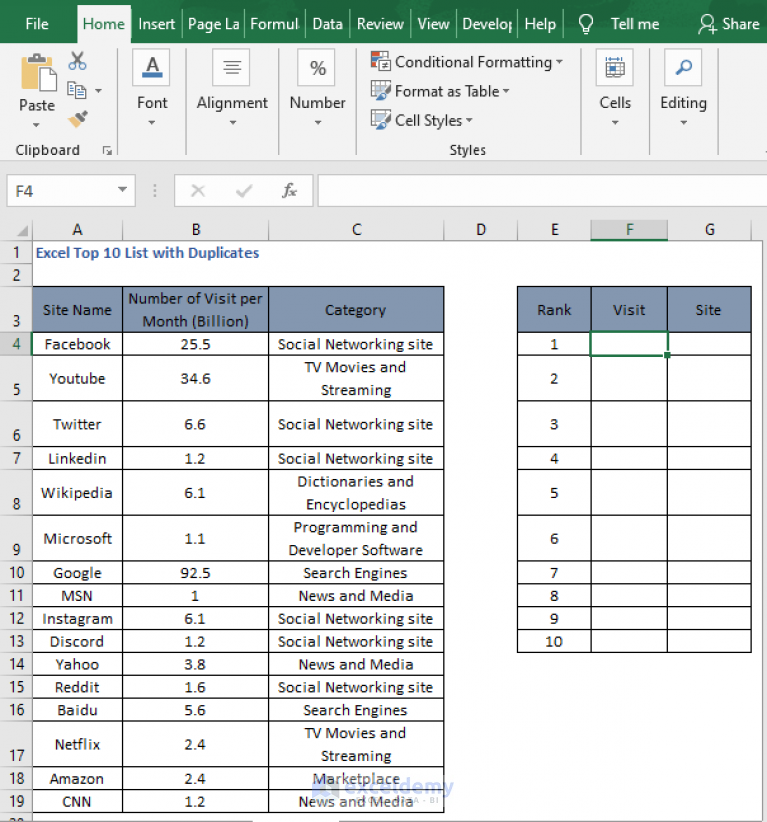Open Cell Styles dropdown arrow
767x822 pixels.
pos(469,120)
